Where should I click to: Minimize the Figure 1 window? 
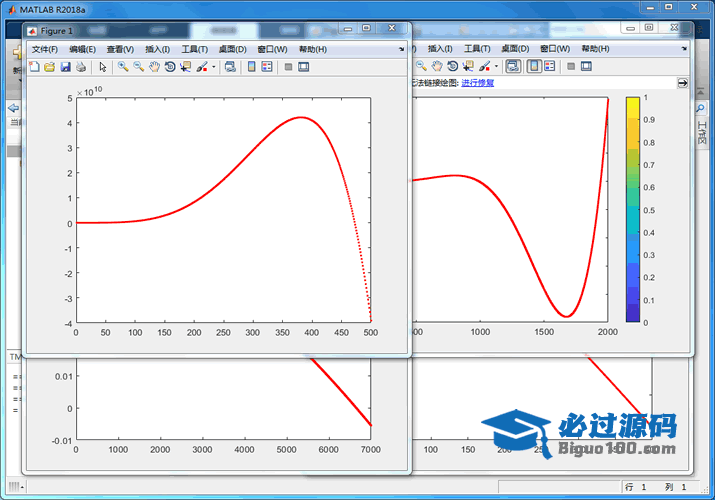(x=348, y=29)
